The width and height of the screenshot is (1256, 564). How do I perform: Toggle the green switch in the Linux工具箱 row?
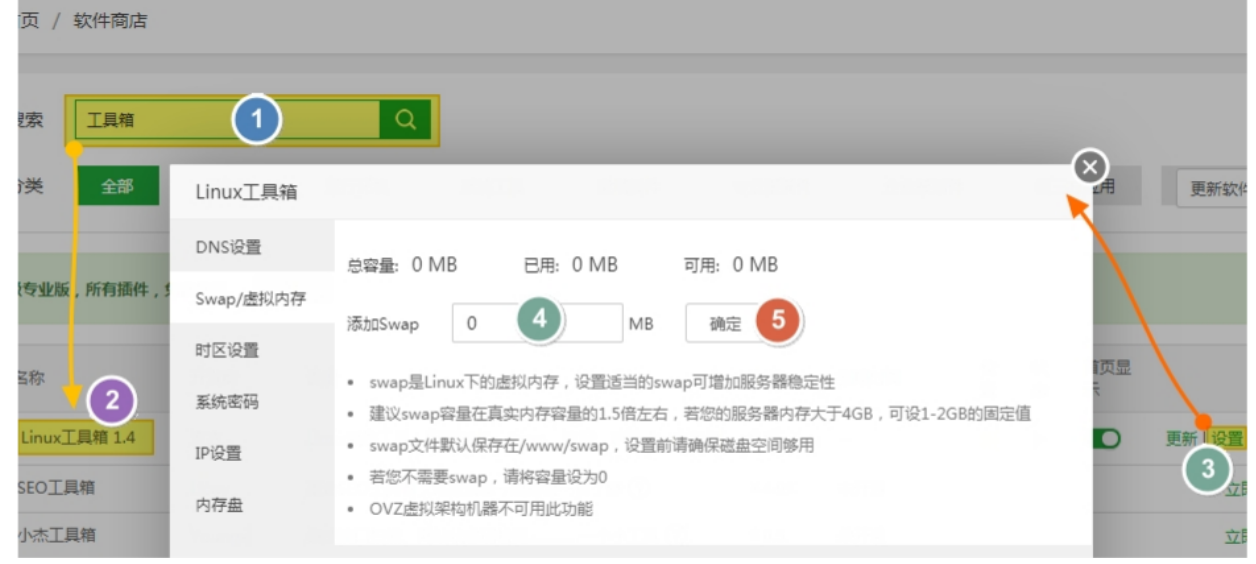click(1106, 439)
